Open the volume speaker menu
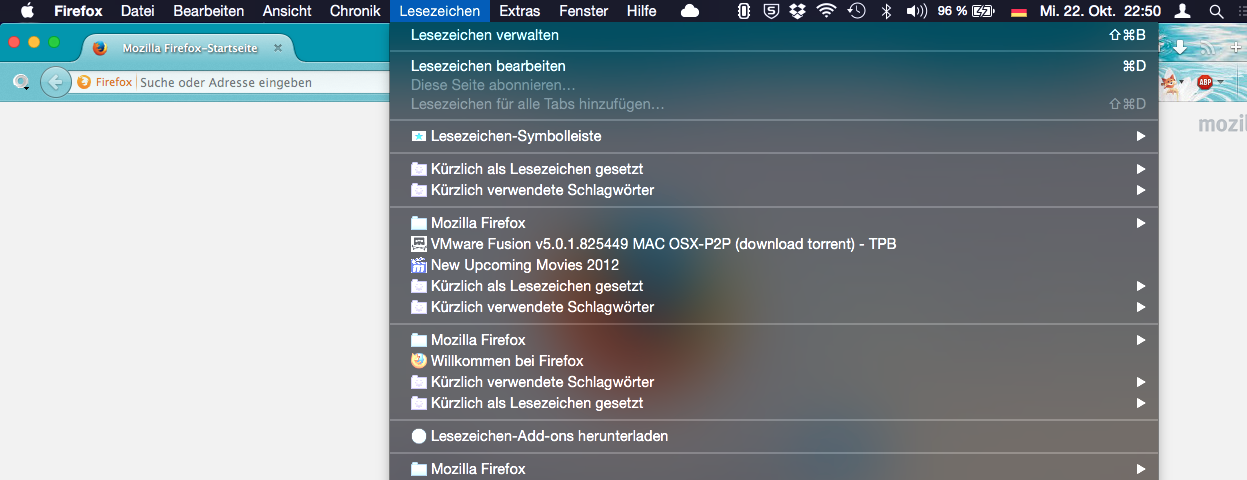The height and width of the screenshot is (480, 1247). coord(916,11)
